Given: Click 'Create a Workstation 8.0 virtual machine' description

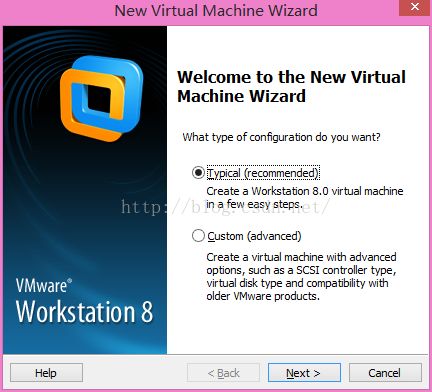Looking at the screenshot, I should point(305,197).
